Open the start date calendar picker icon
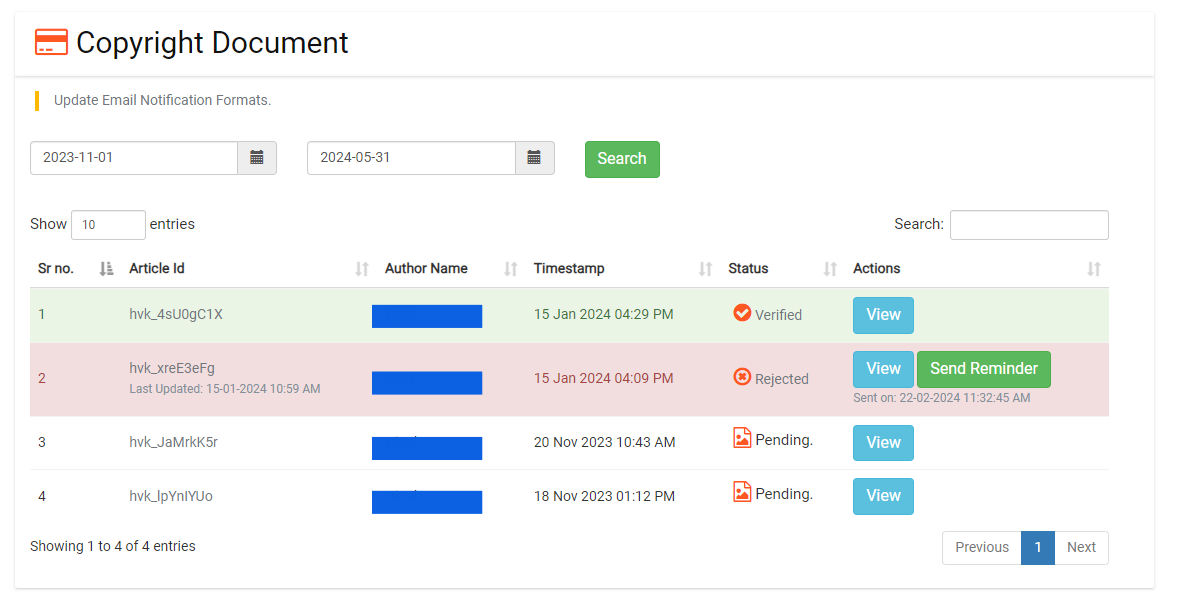The height and width of the screenshot is (602, 1180). 257,157
